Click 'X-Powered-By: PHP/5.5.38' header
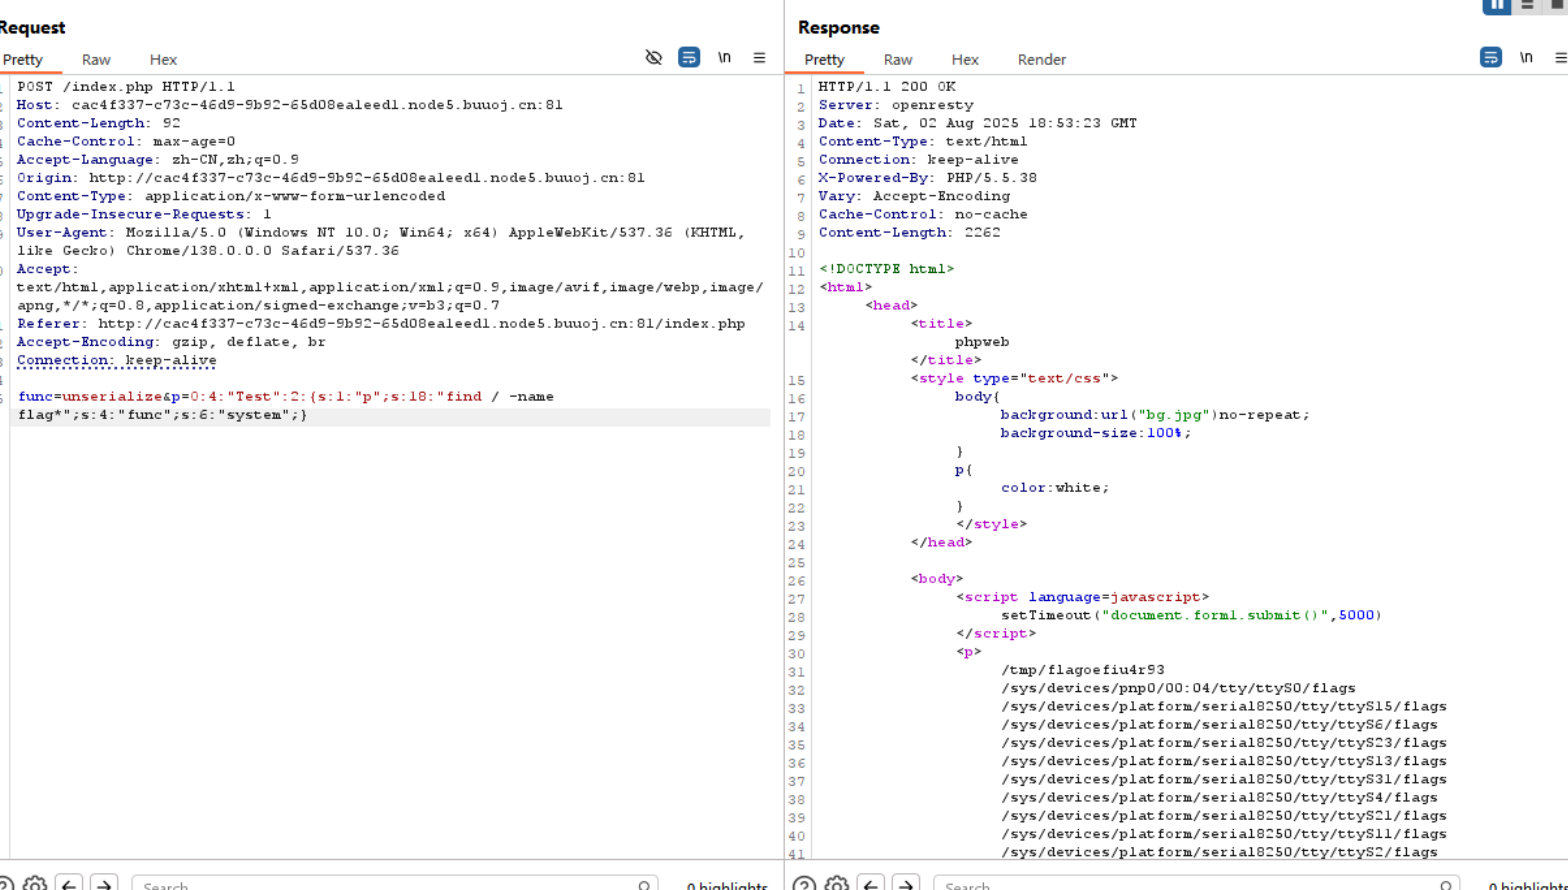The height and width of the screenshot is (890, 1568). click(928, 178)
